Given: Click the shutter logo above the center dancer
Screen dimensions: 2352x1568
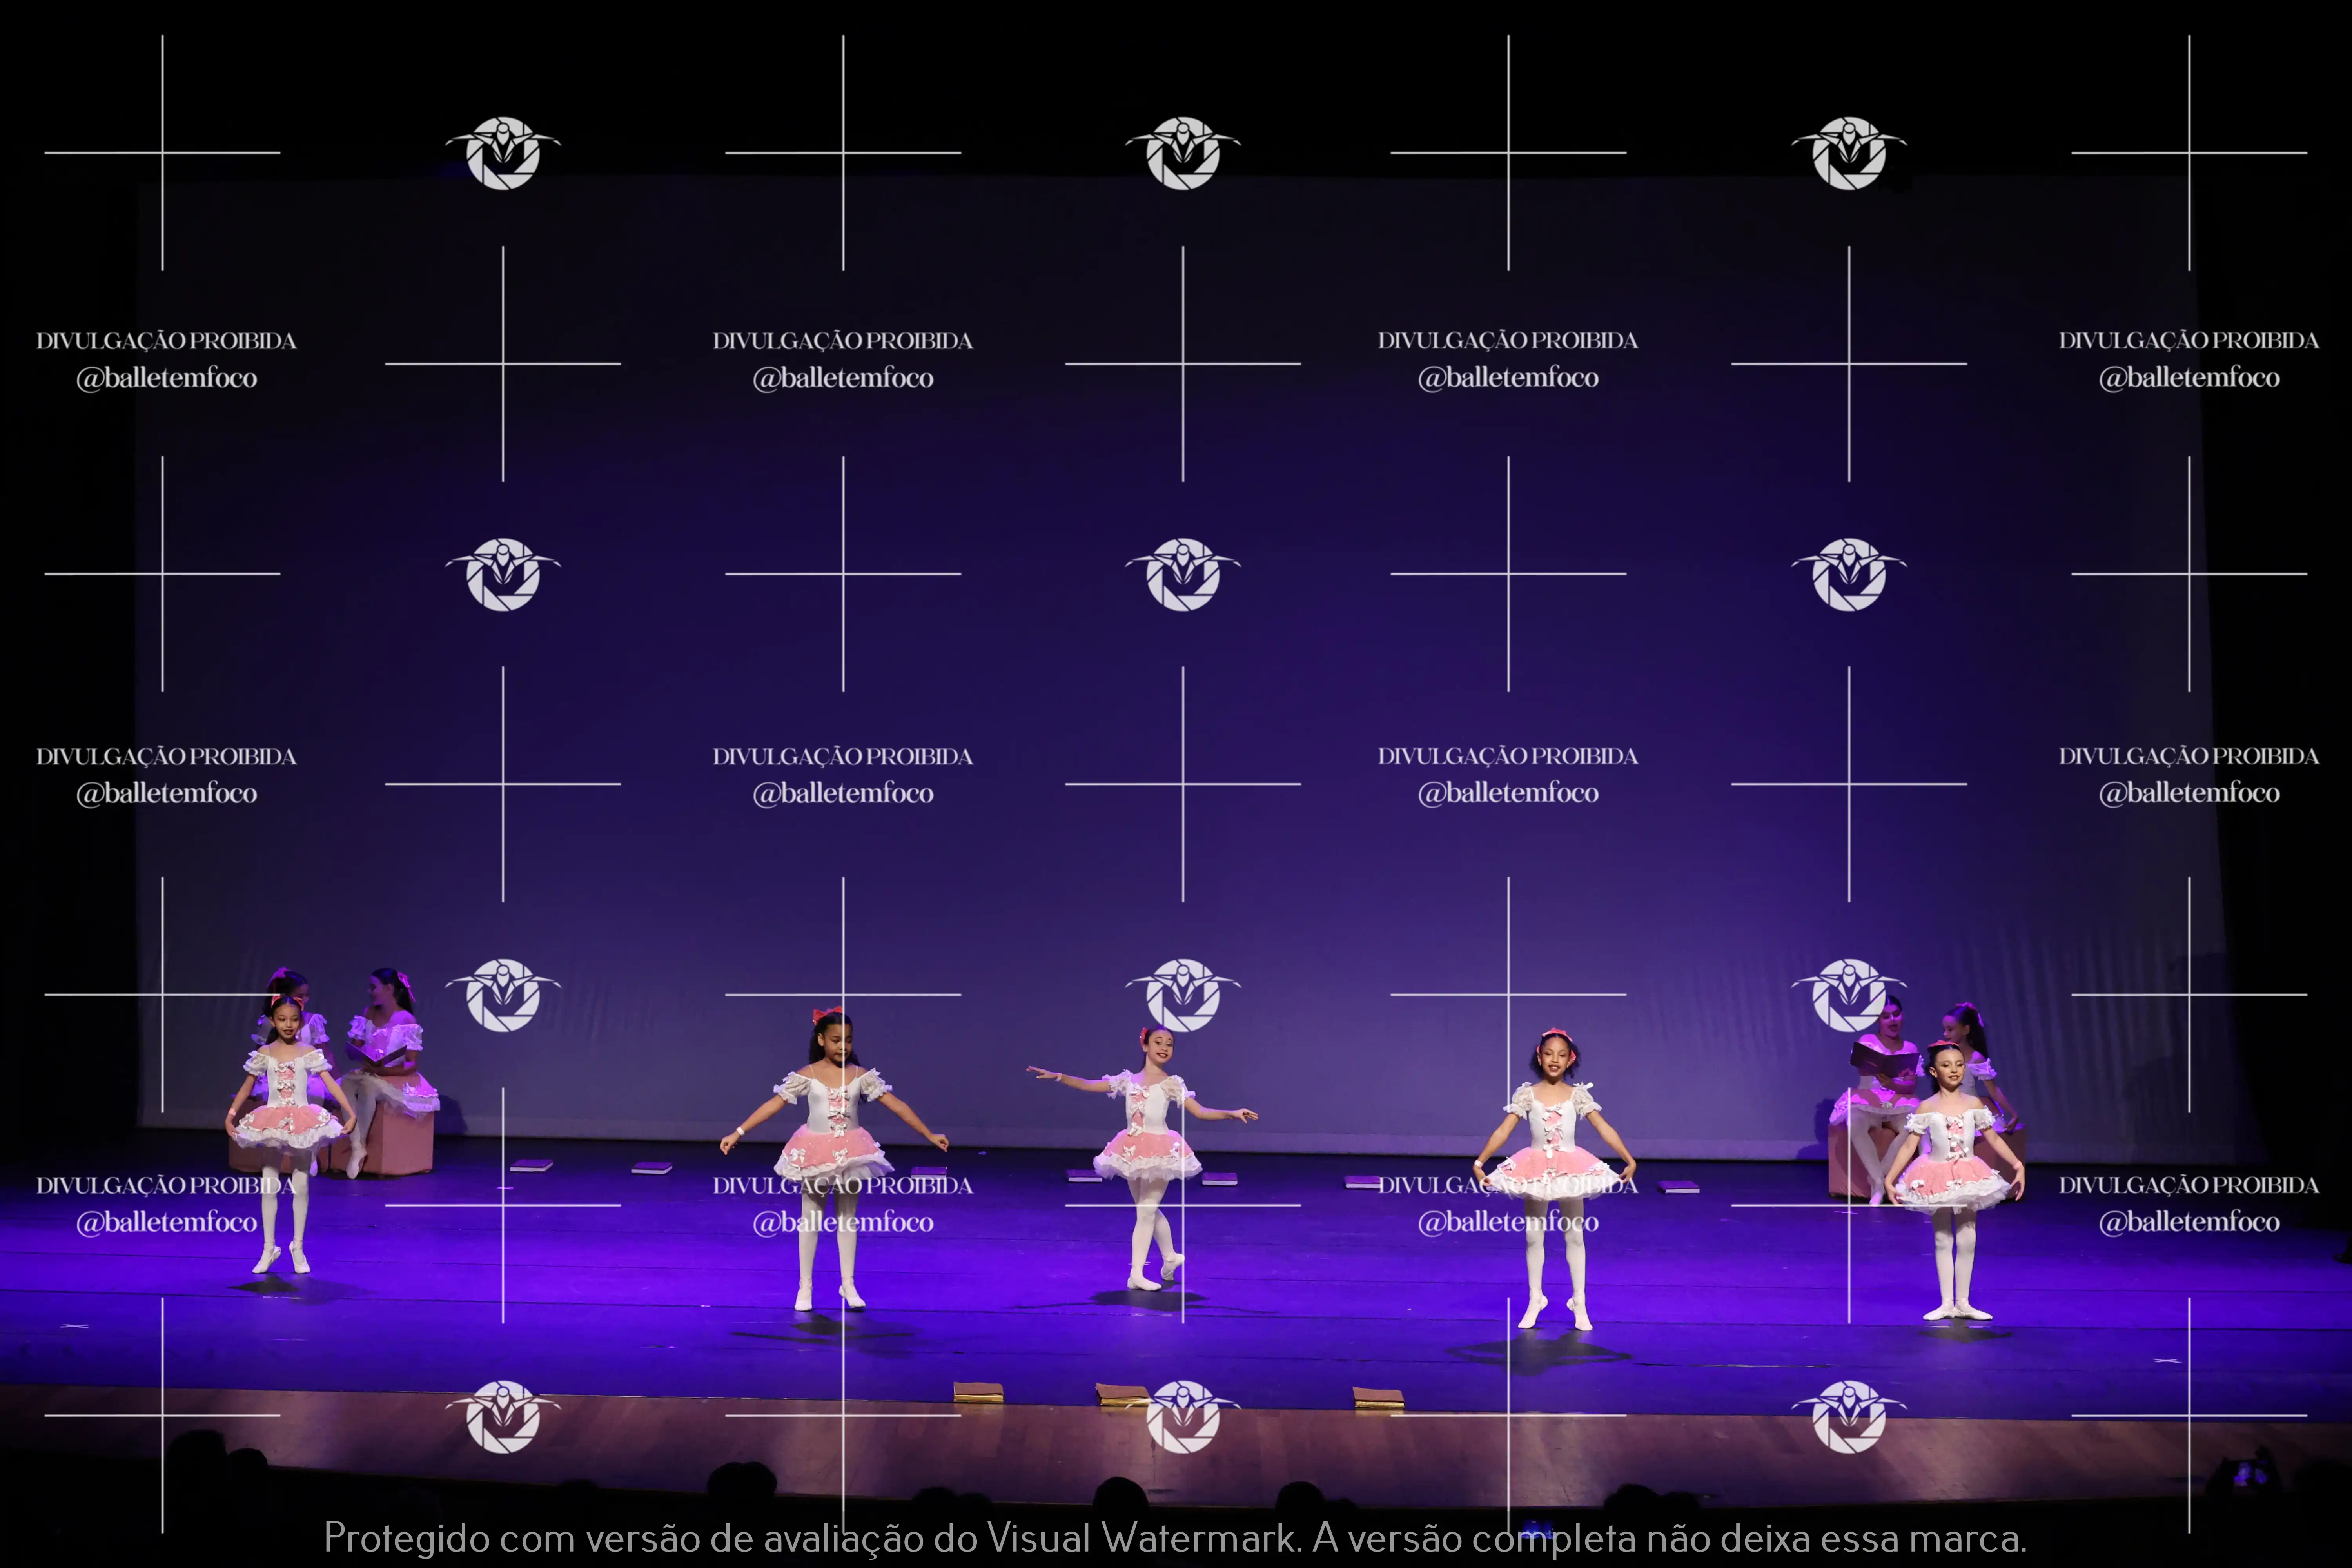Looking at the screenshot, I should [1183, 995].
